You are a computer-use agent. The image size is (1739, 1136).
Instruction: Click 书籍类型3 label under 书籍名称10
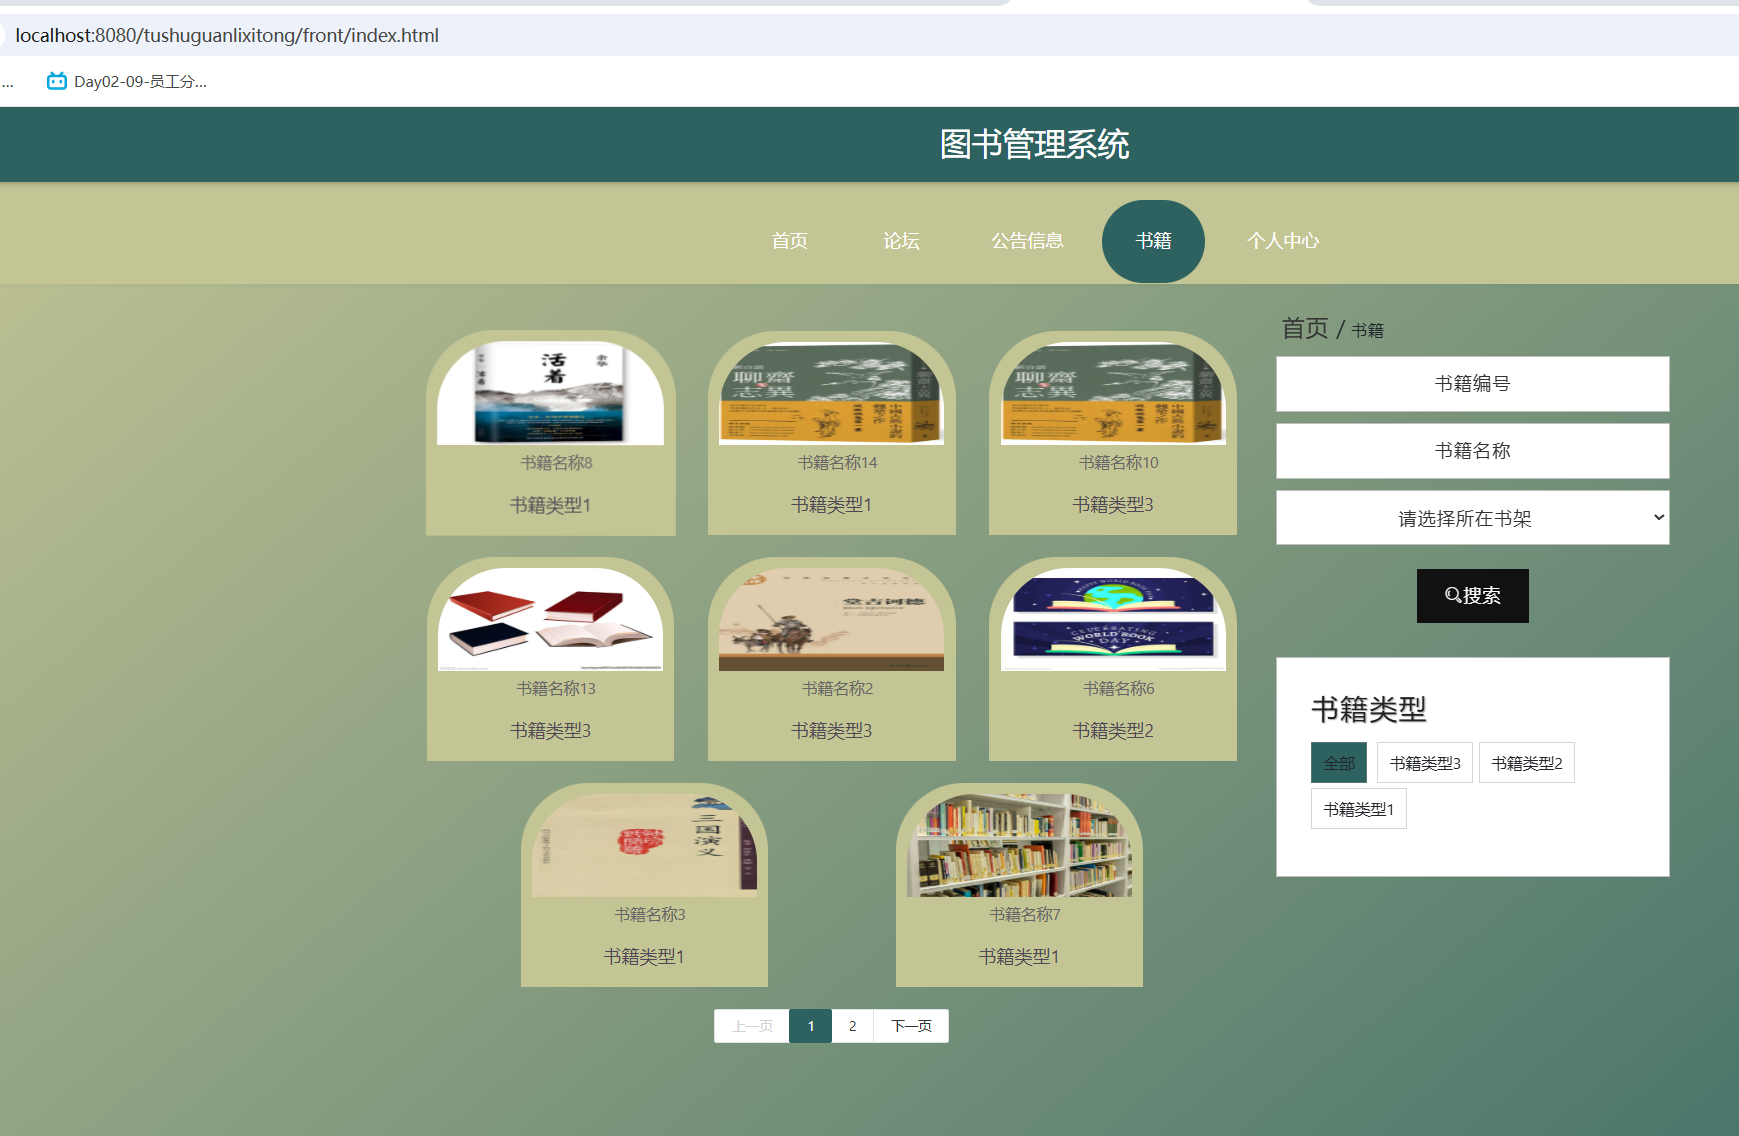click(1113, 506)
